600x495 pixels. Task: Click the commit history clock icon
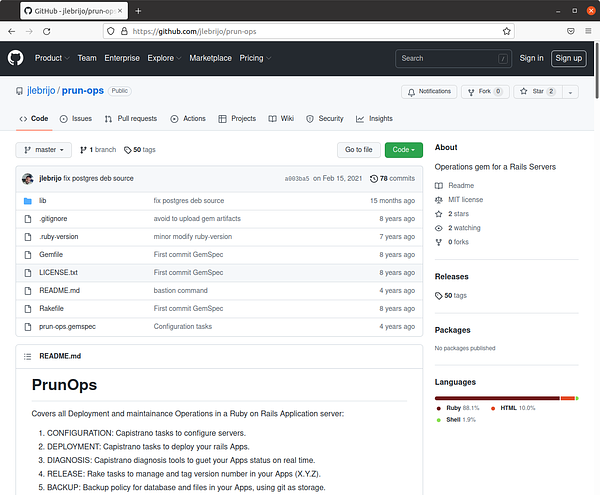pos(374,178)
